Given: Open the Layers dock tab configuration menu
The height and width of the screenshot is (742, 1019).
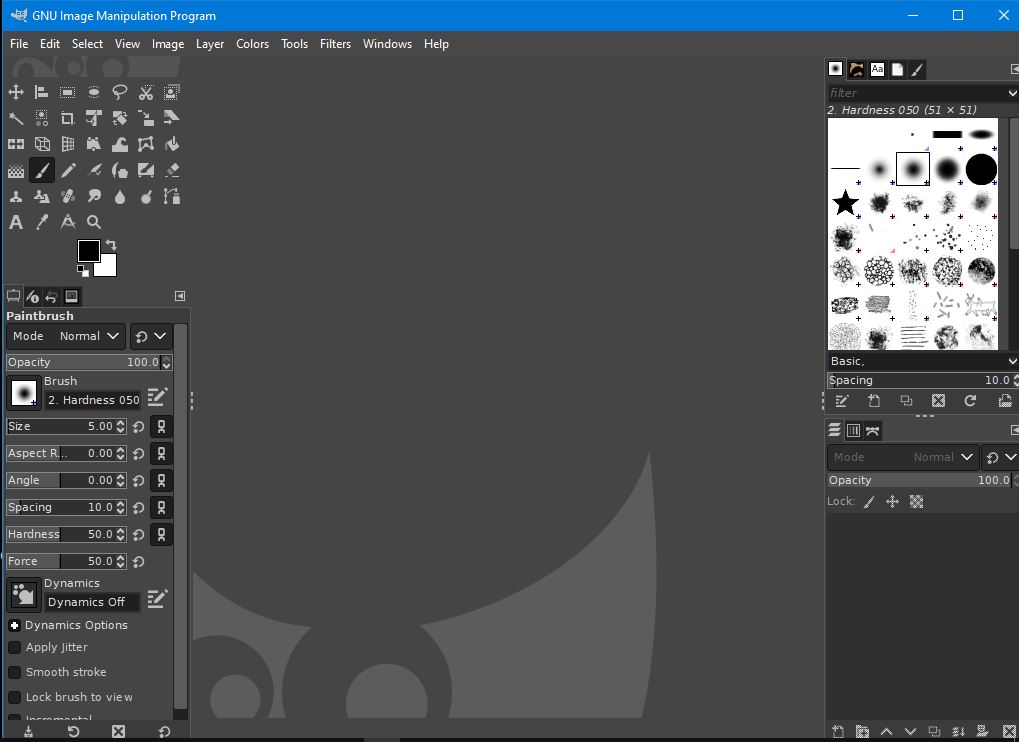Looking at the screenshot, I should coord(1014,430).
